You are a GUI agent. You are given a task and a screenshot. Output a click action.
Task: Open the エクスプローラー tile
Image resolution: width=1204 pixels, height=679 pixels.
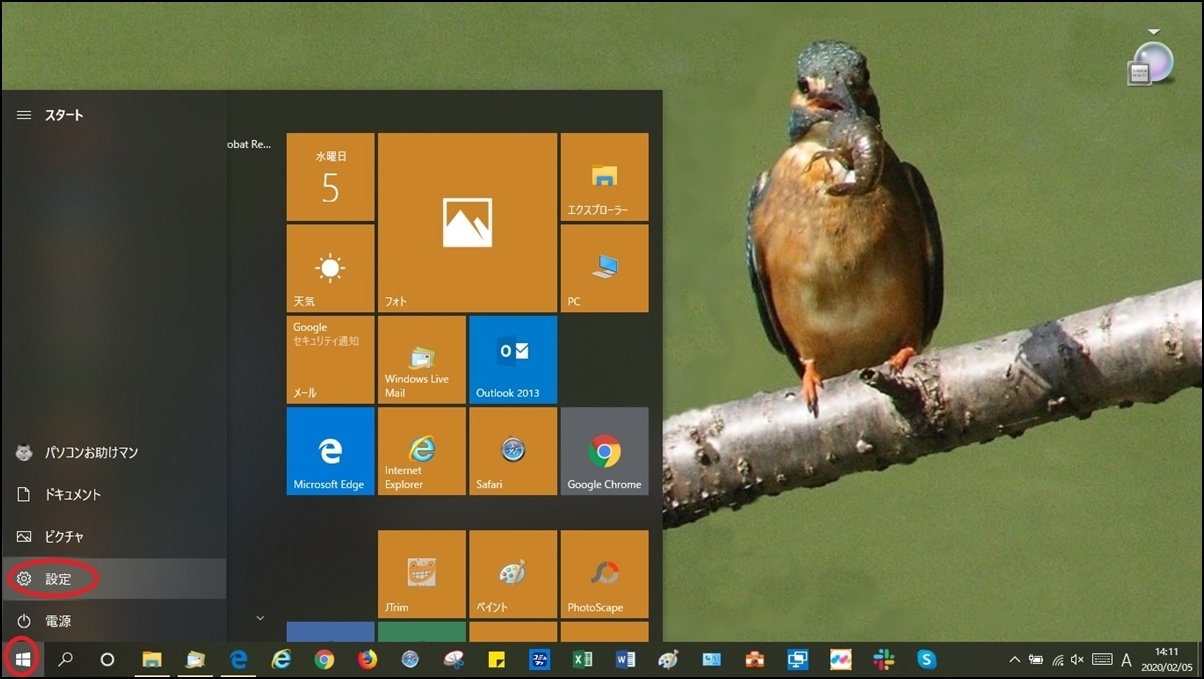pos(604,177)
